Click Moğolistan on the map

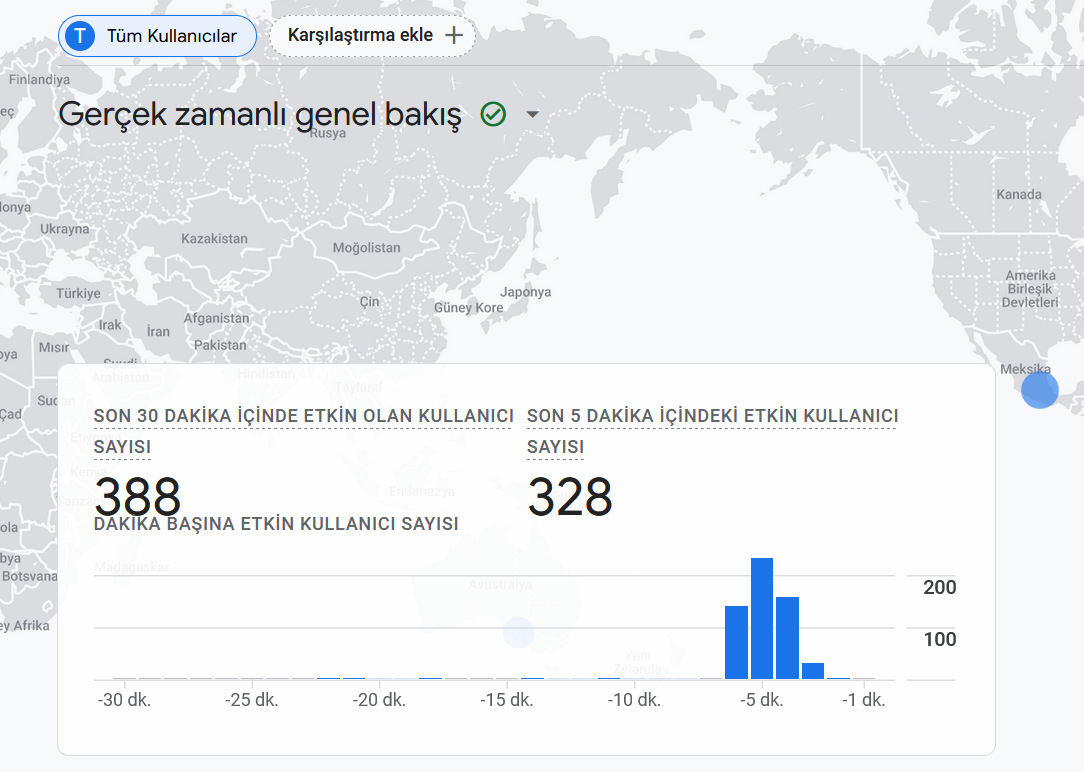click(366, 247)
